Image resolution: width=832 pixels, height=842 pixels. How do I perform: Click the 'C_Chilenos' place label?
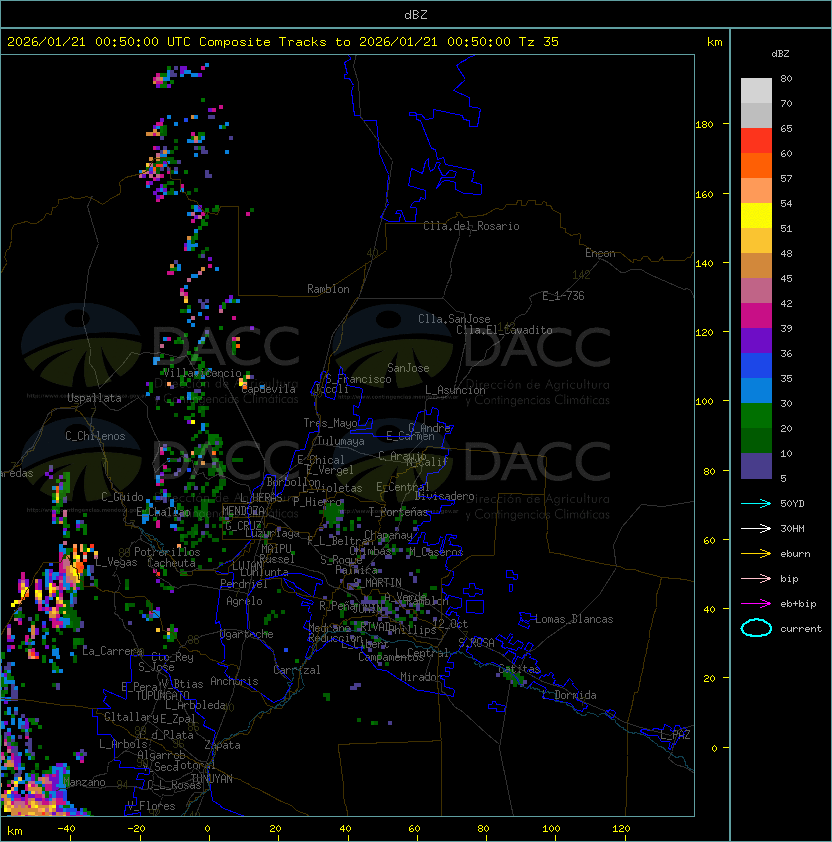(x=95, y=436)
